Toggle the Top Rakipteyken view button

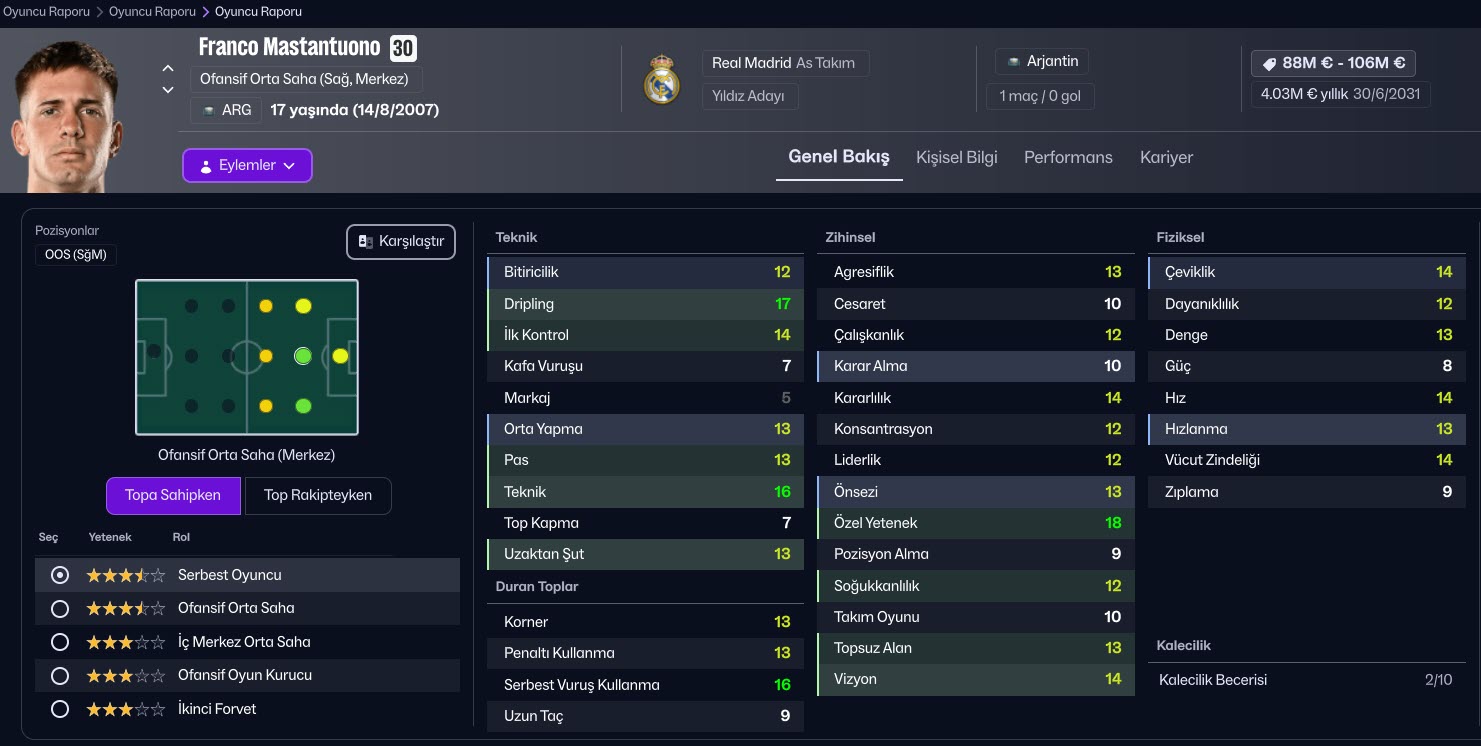317,495
